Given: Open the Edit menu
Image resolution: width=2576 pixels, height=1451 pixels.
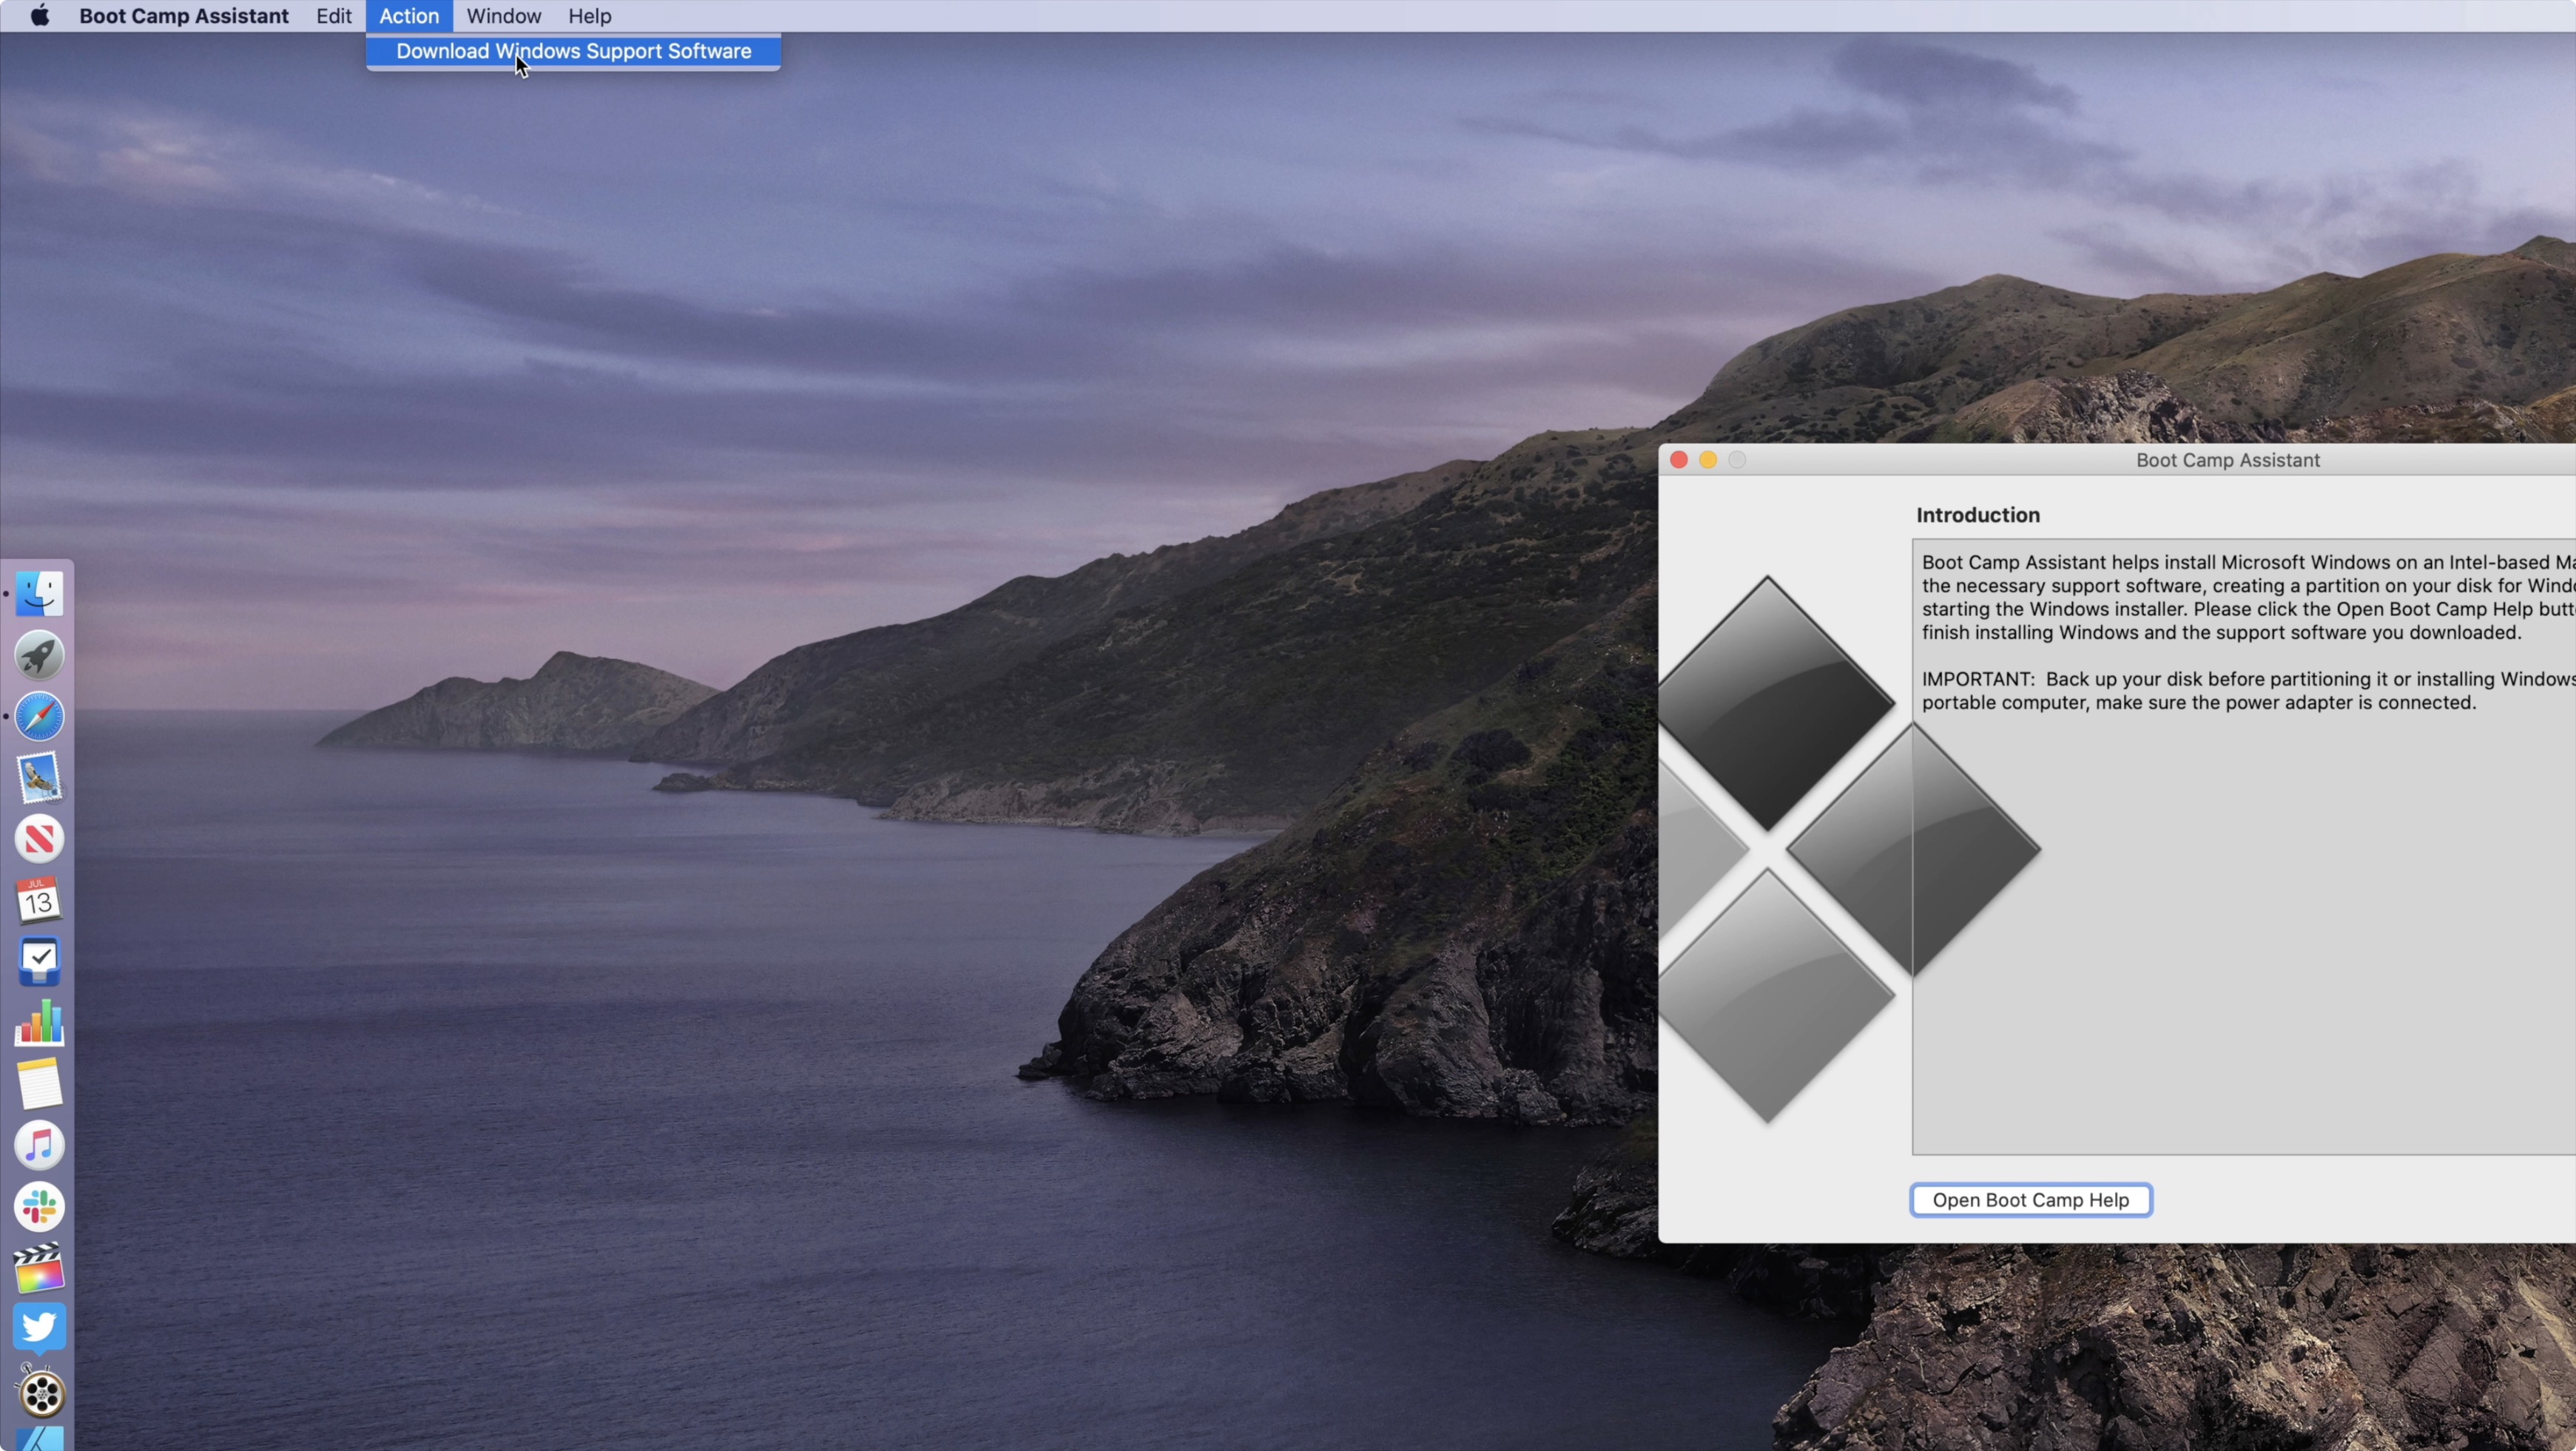Looking at the screenshot, I should click(333, 16).
